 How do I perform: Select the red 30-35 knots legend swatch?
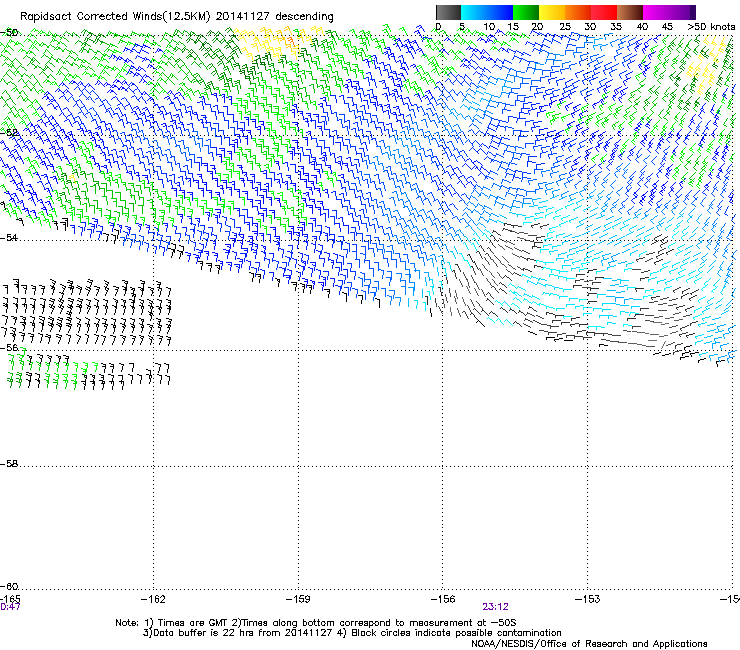(604, 12)
